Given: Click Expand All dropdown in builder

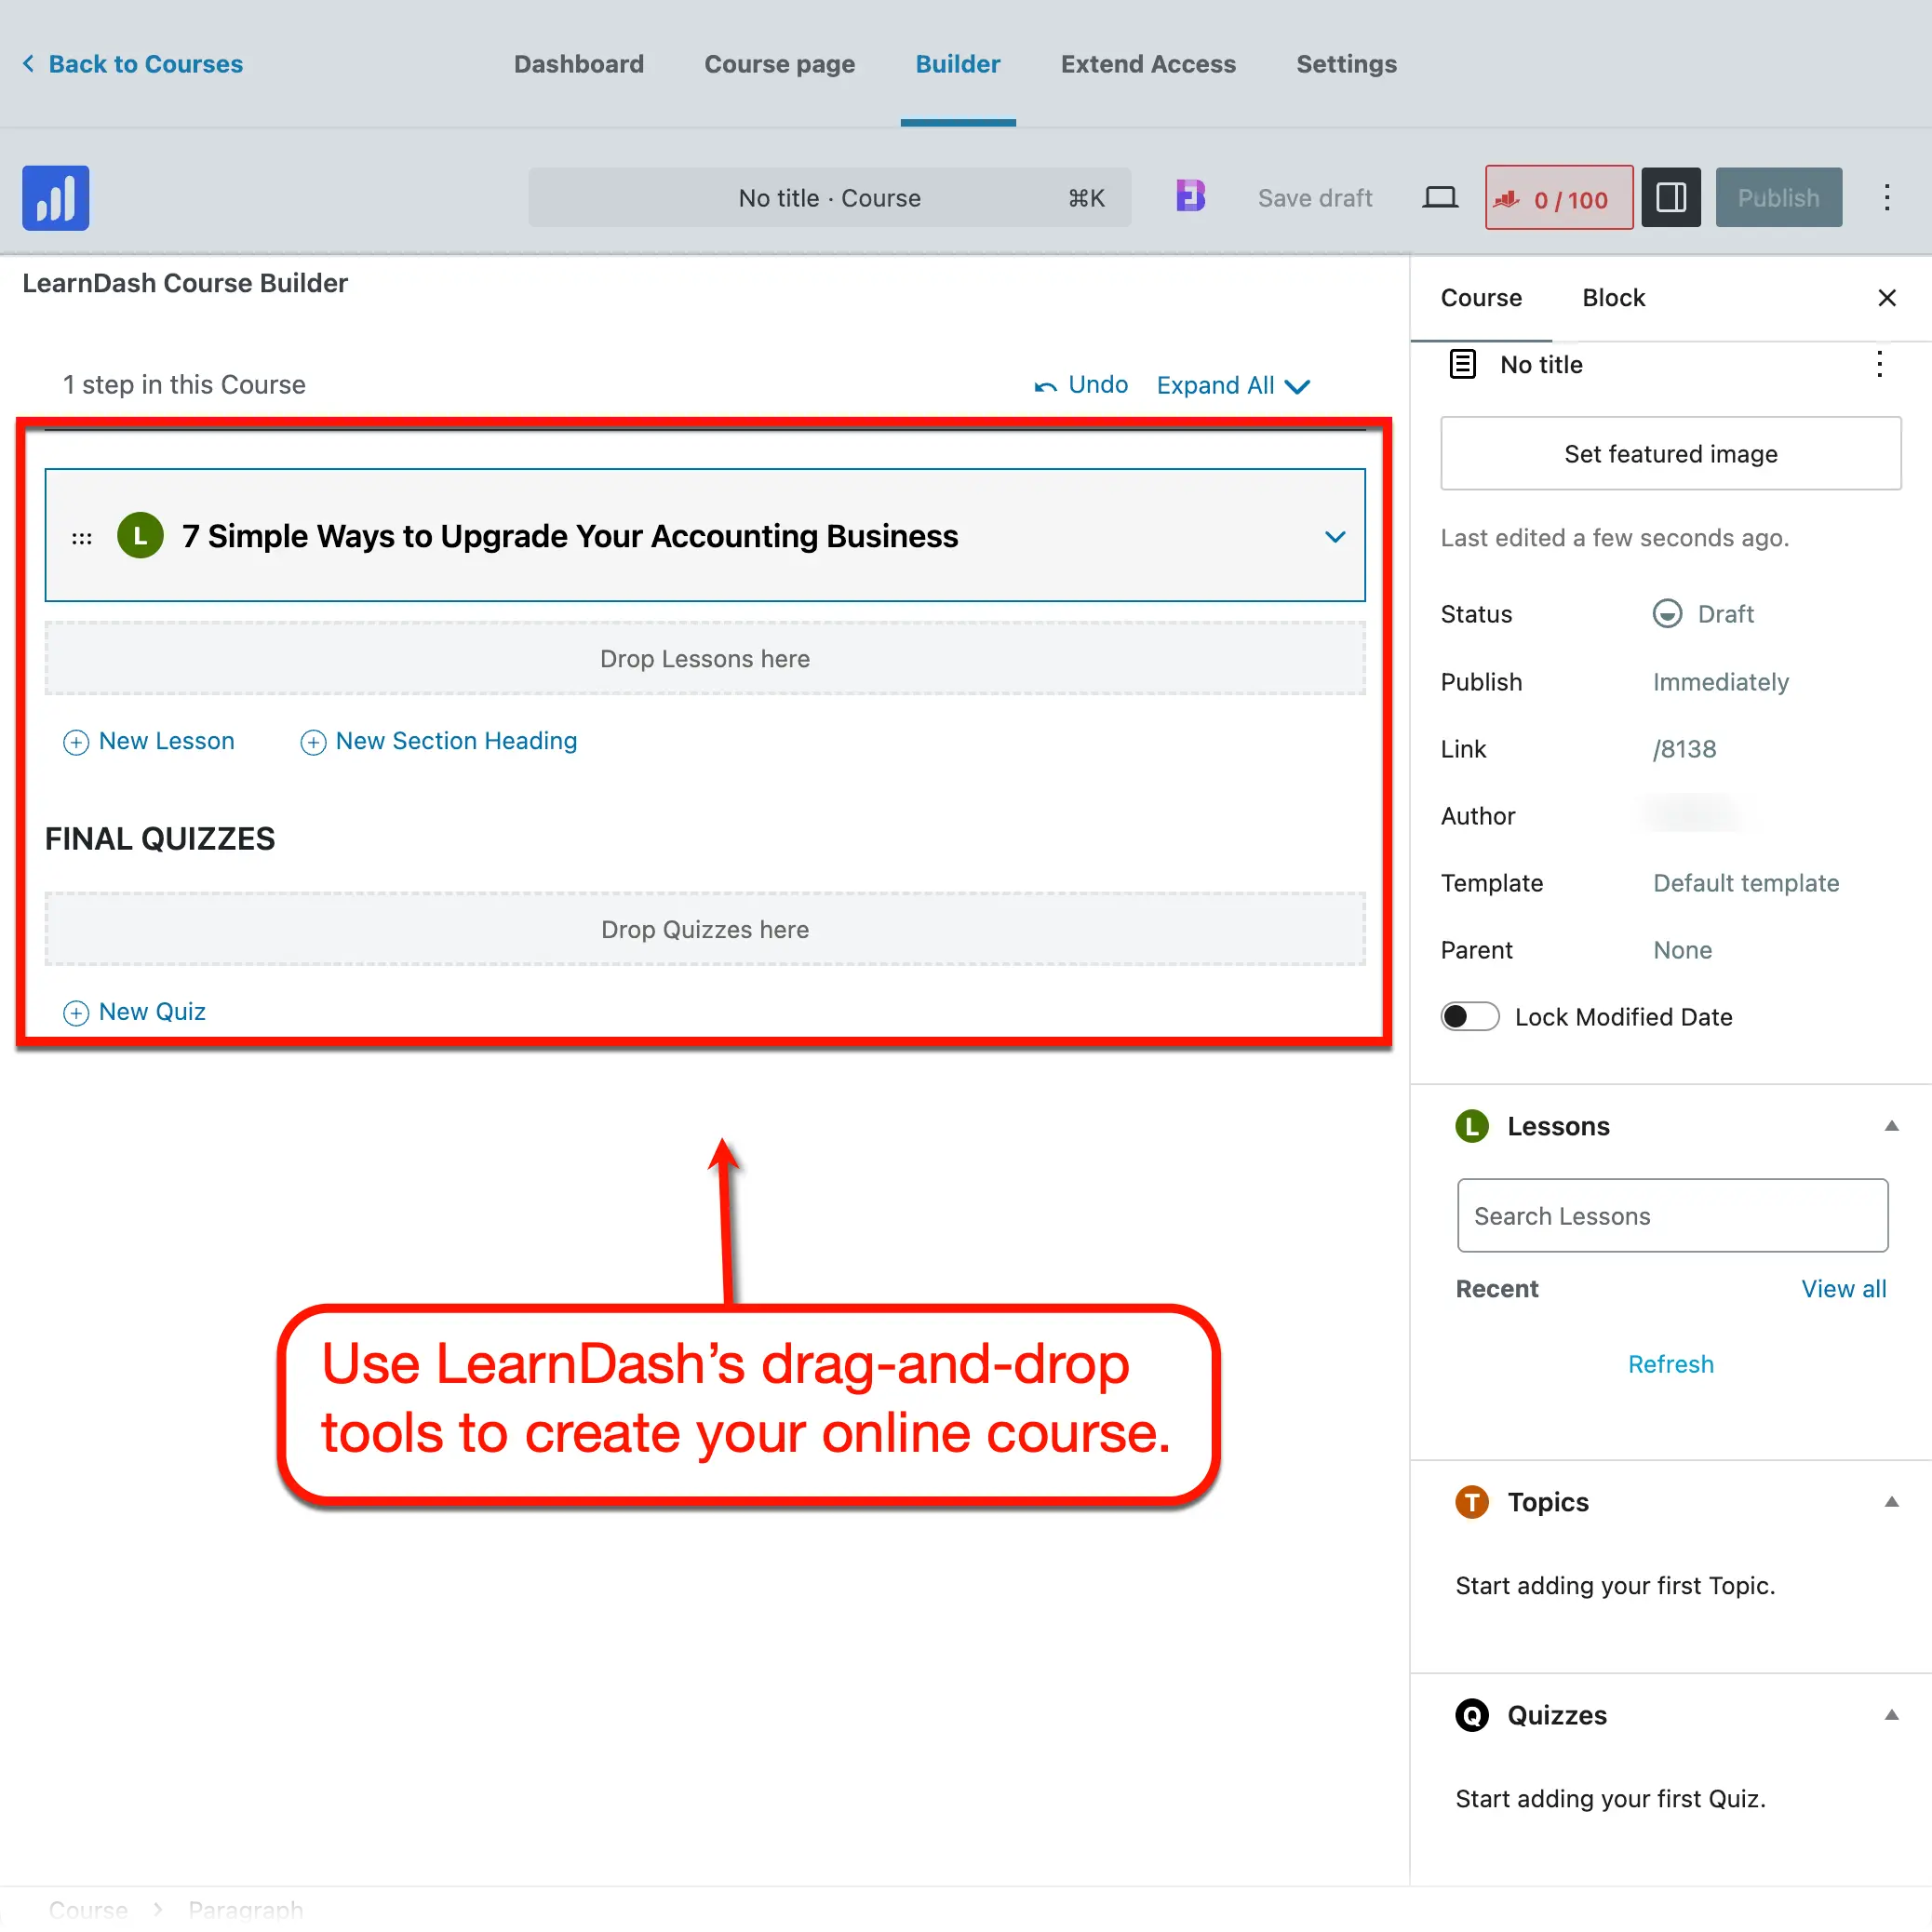Looking at the screenshot, I should pos(1232,386).
